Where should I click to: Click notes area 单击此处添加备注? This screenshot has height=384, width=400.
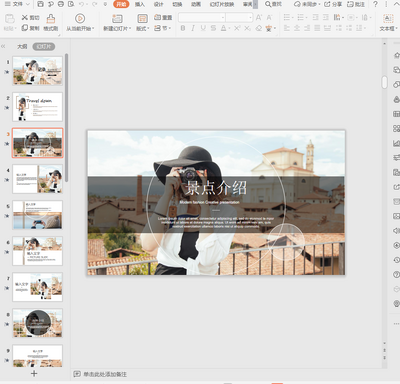tap(105, 374)
